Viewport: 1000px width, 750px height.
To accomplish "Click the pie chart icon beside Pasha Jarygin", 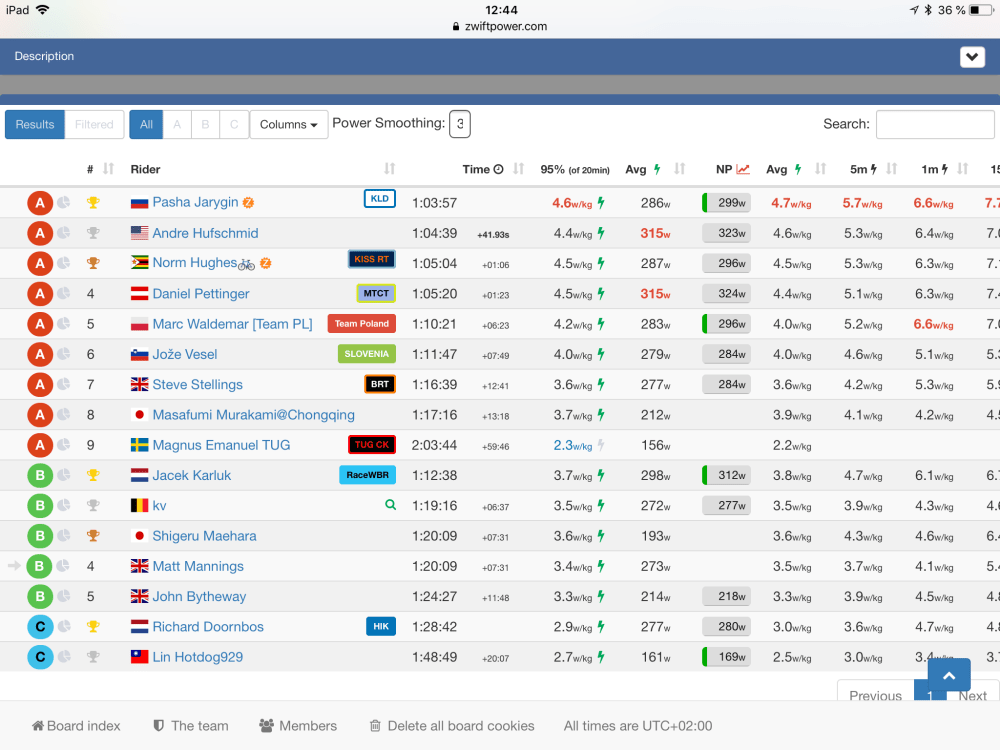I will 63,203.
